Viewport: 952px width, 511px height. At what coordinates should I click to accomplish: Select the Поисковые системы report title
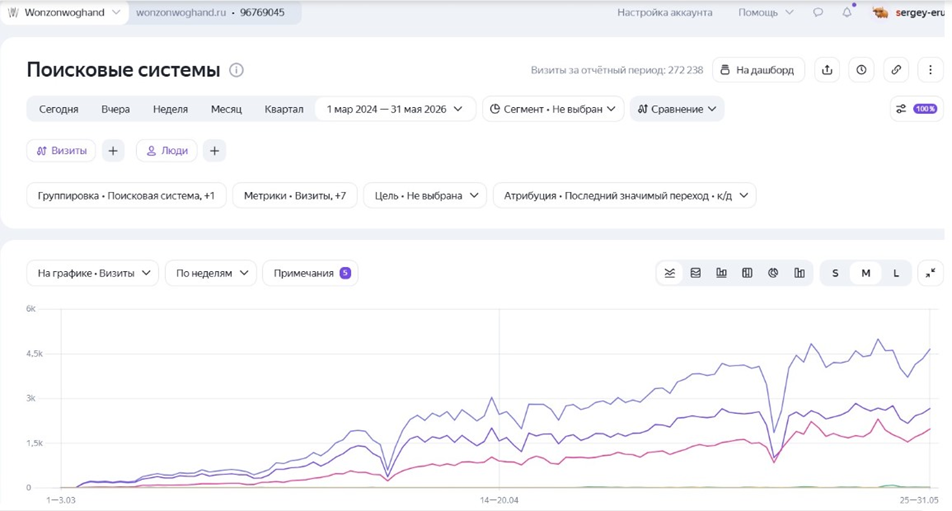[x=123, y=70]
